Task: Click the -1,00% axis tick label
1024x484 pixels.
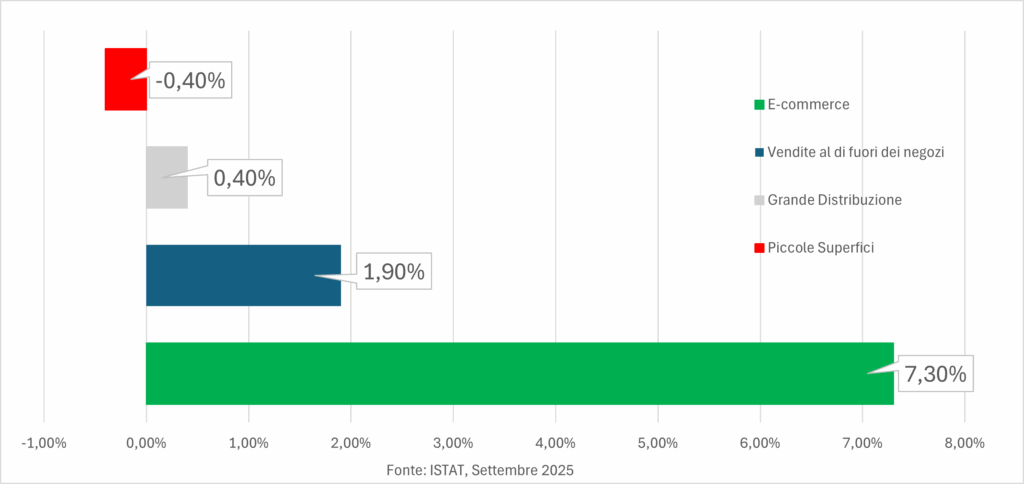Action: 43,443
